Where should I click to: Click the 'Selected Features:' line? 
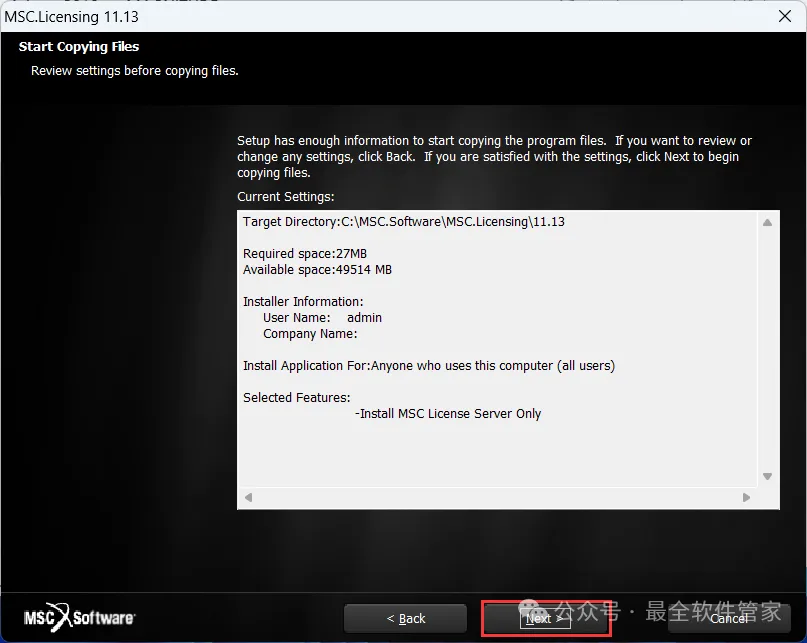pos(296,397)
